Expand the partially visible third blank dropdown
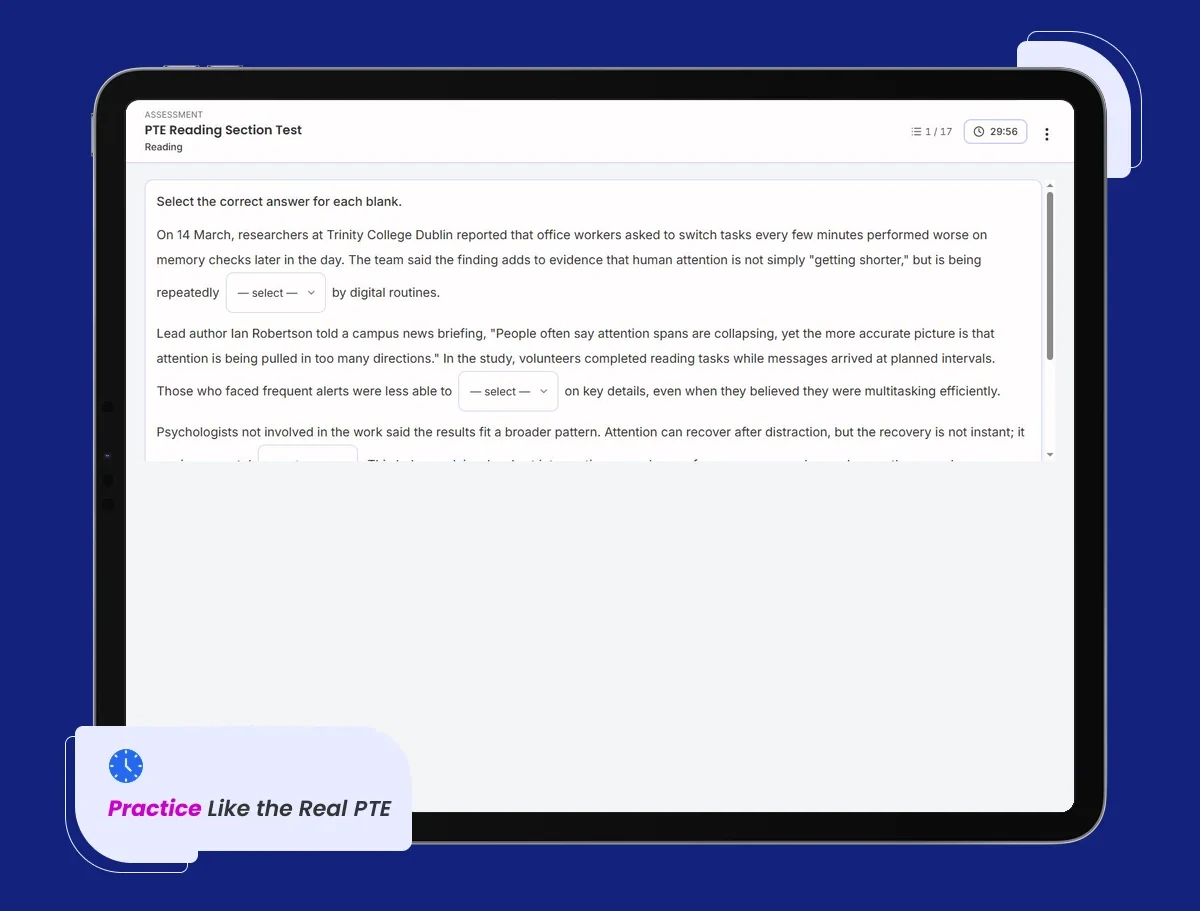 [x=308, y=454]
